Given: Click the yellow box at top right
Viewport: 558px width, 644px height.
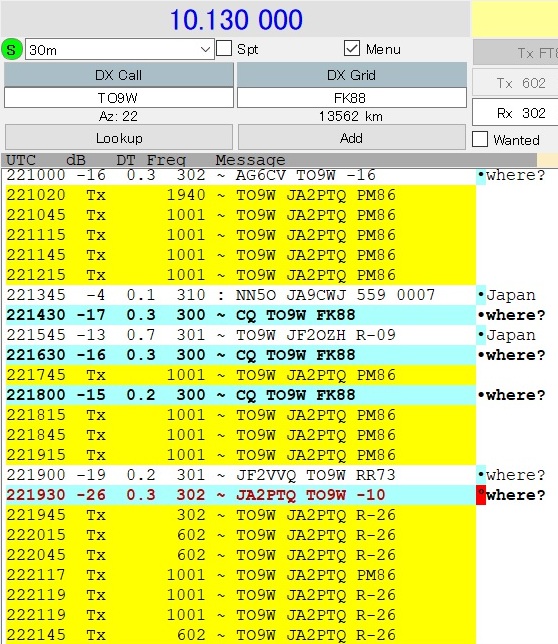Looking at the screenshot, I should [x=515, y=19].
